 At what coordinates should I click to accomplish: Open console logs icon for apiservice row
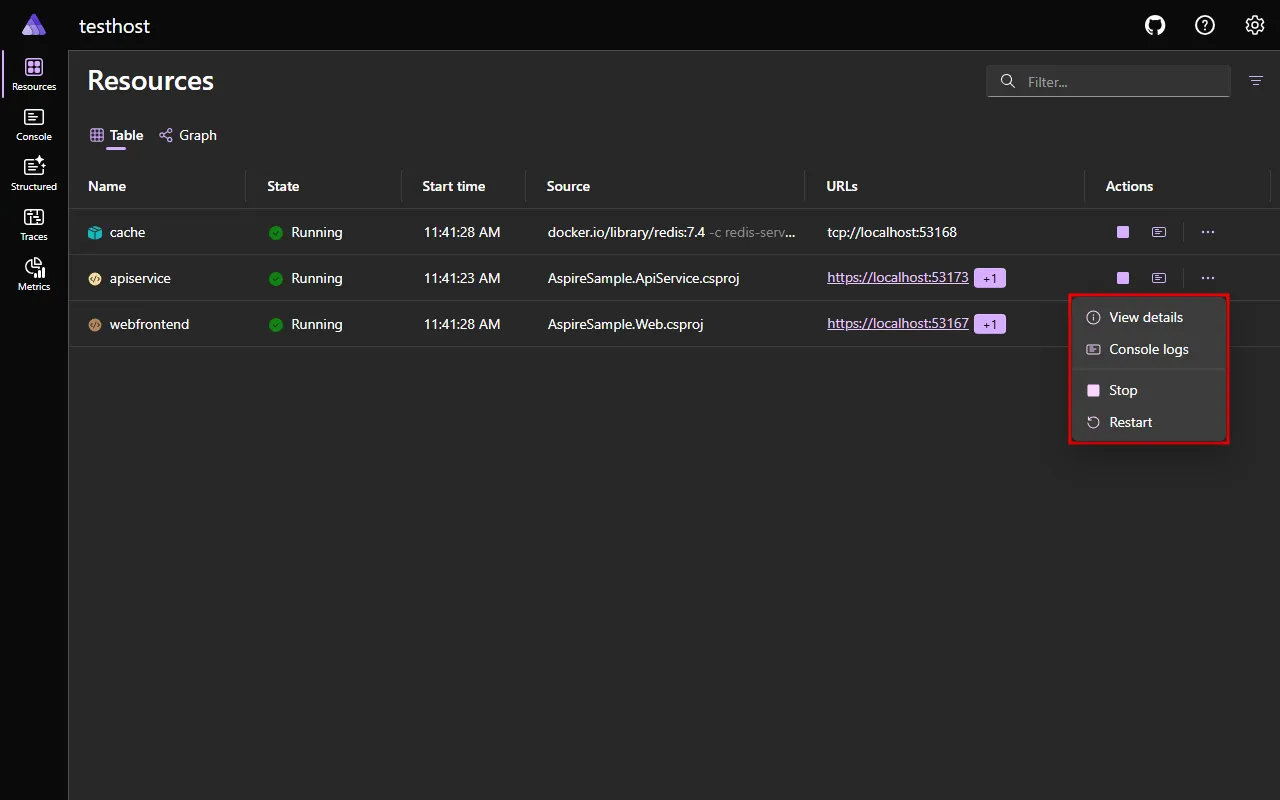1159,277
